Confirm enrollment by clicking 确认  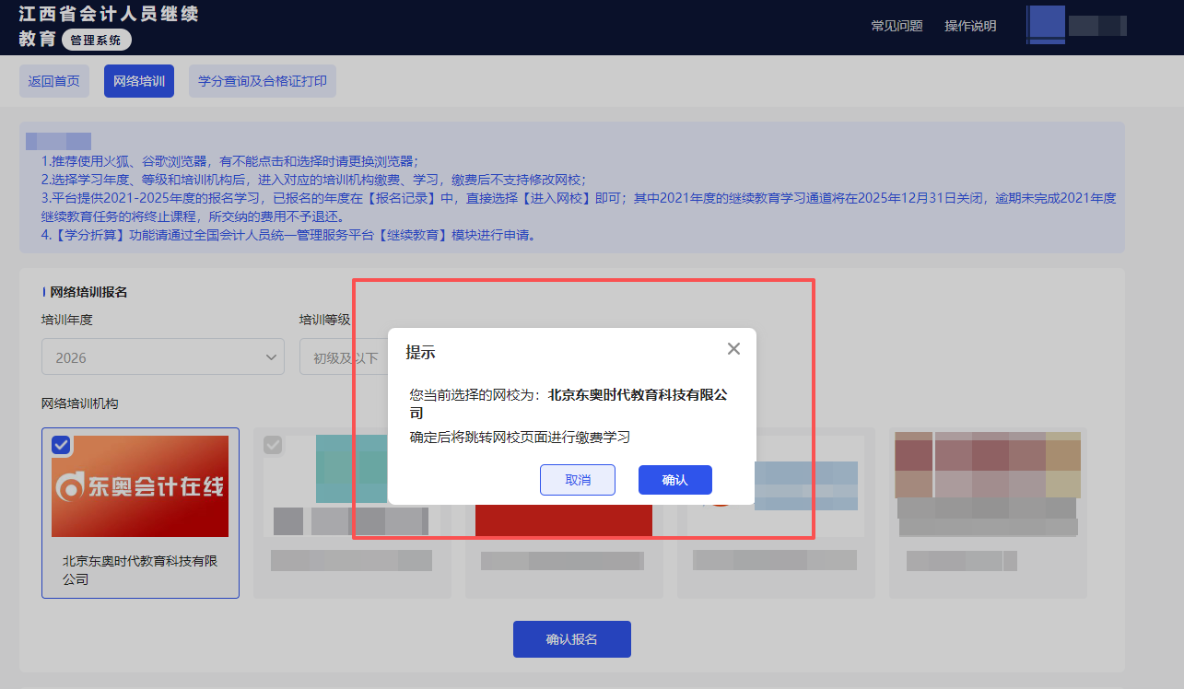tap(675, 480)
